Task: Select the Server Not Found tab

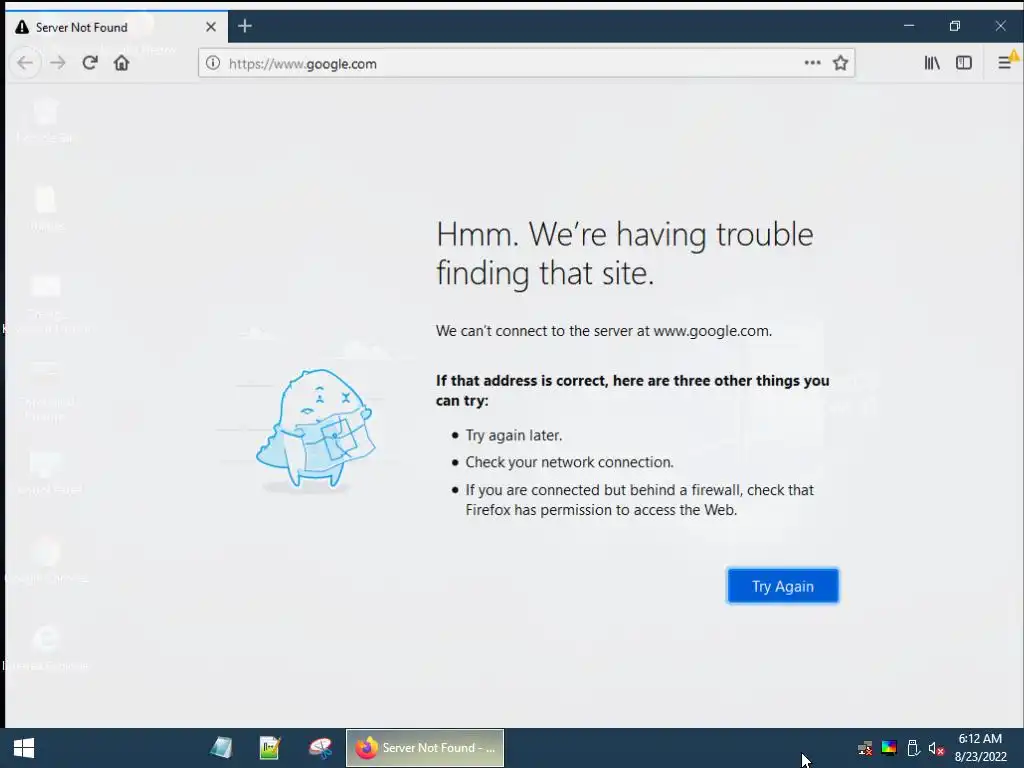Action: tap(117, 27)
